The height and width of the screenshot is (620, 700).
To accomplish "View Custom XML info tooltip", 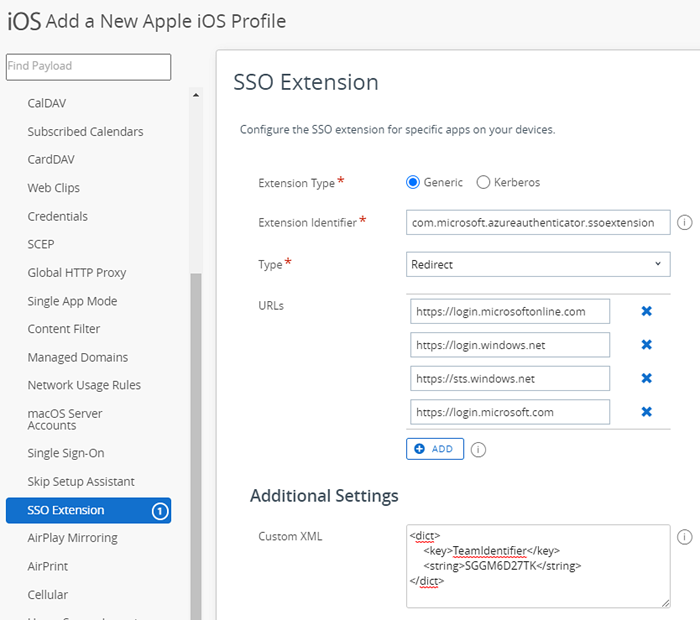I will click(x=684, y=537).
